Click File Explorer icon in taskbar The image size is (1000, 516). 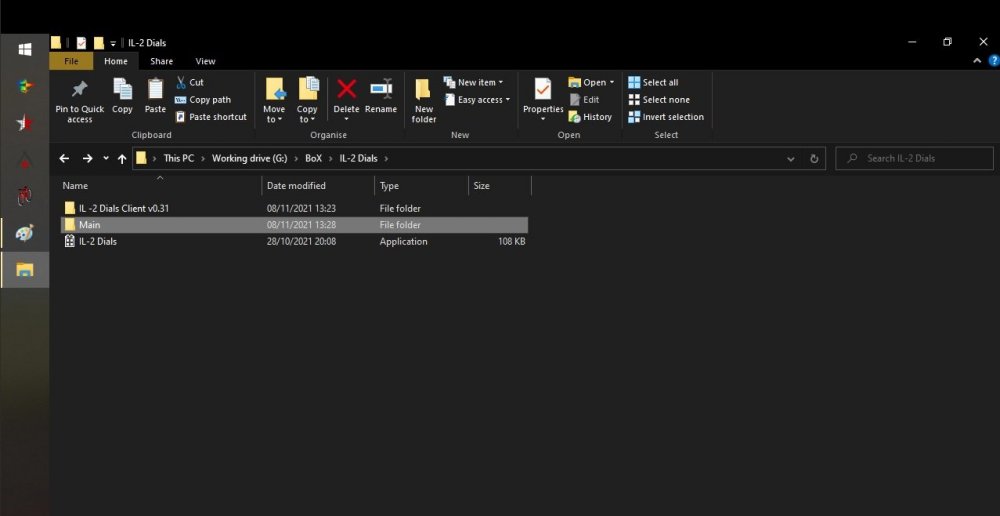tap(25, 269)
